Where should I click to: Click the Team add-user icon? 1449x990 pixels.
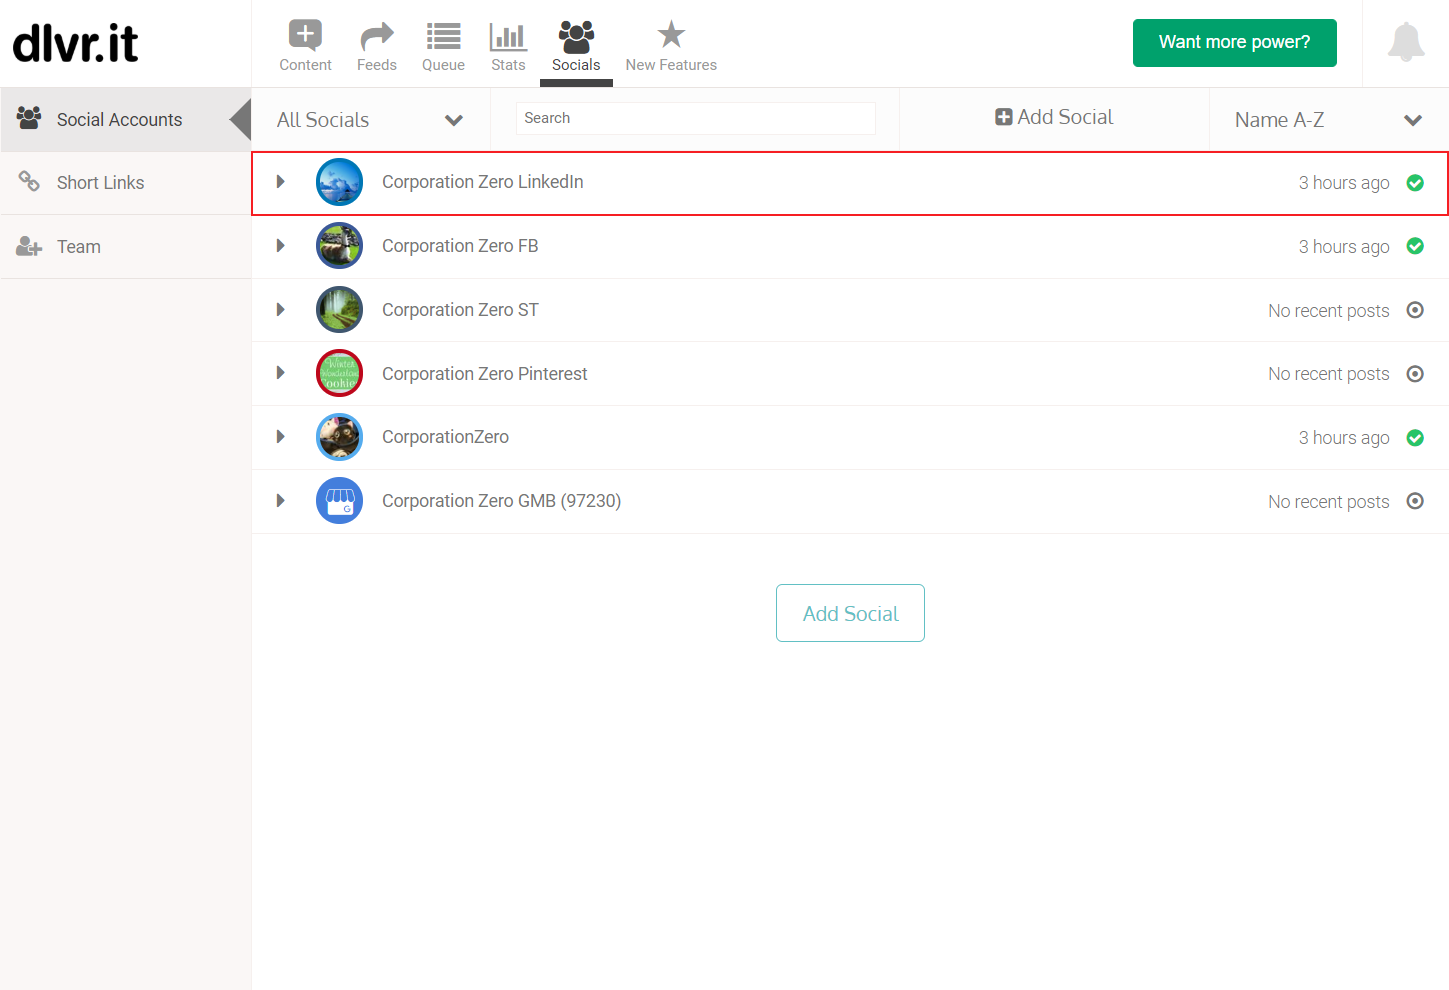click(x=29, y=246)
